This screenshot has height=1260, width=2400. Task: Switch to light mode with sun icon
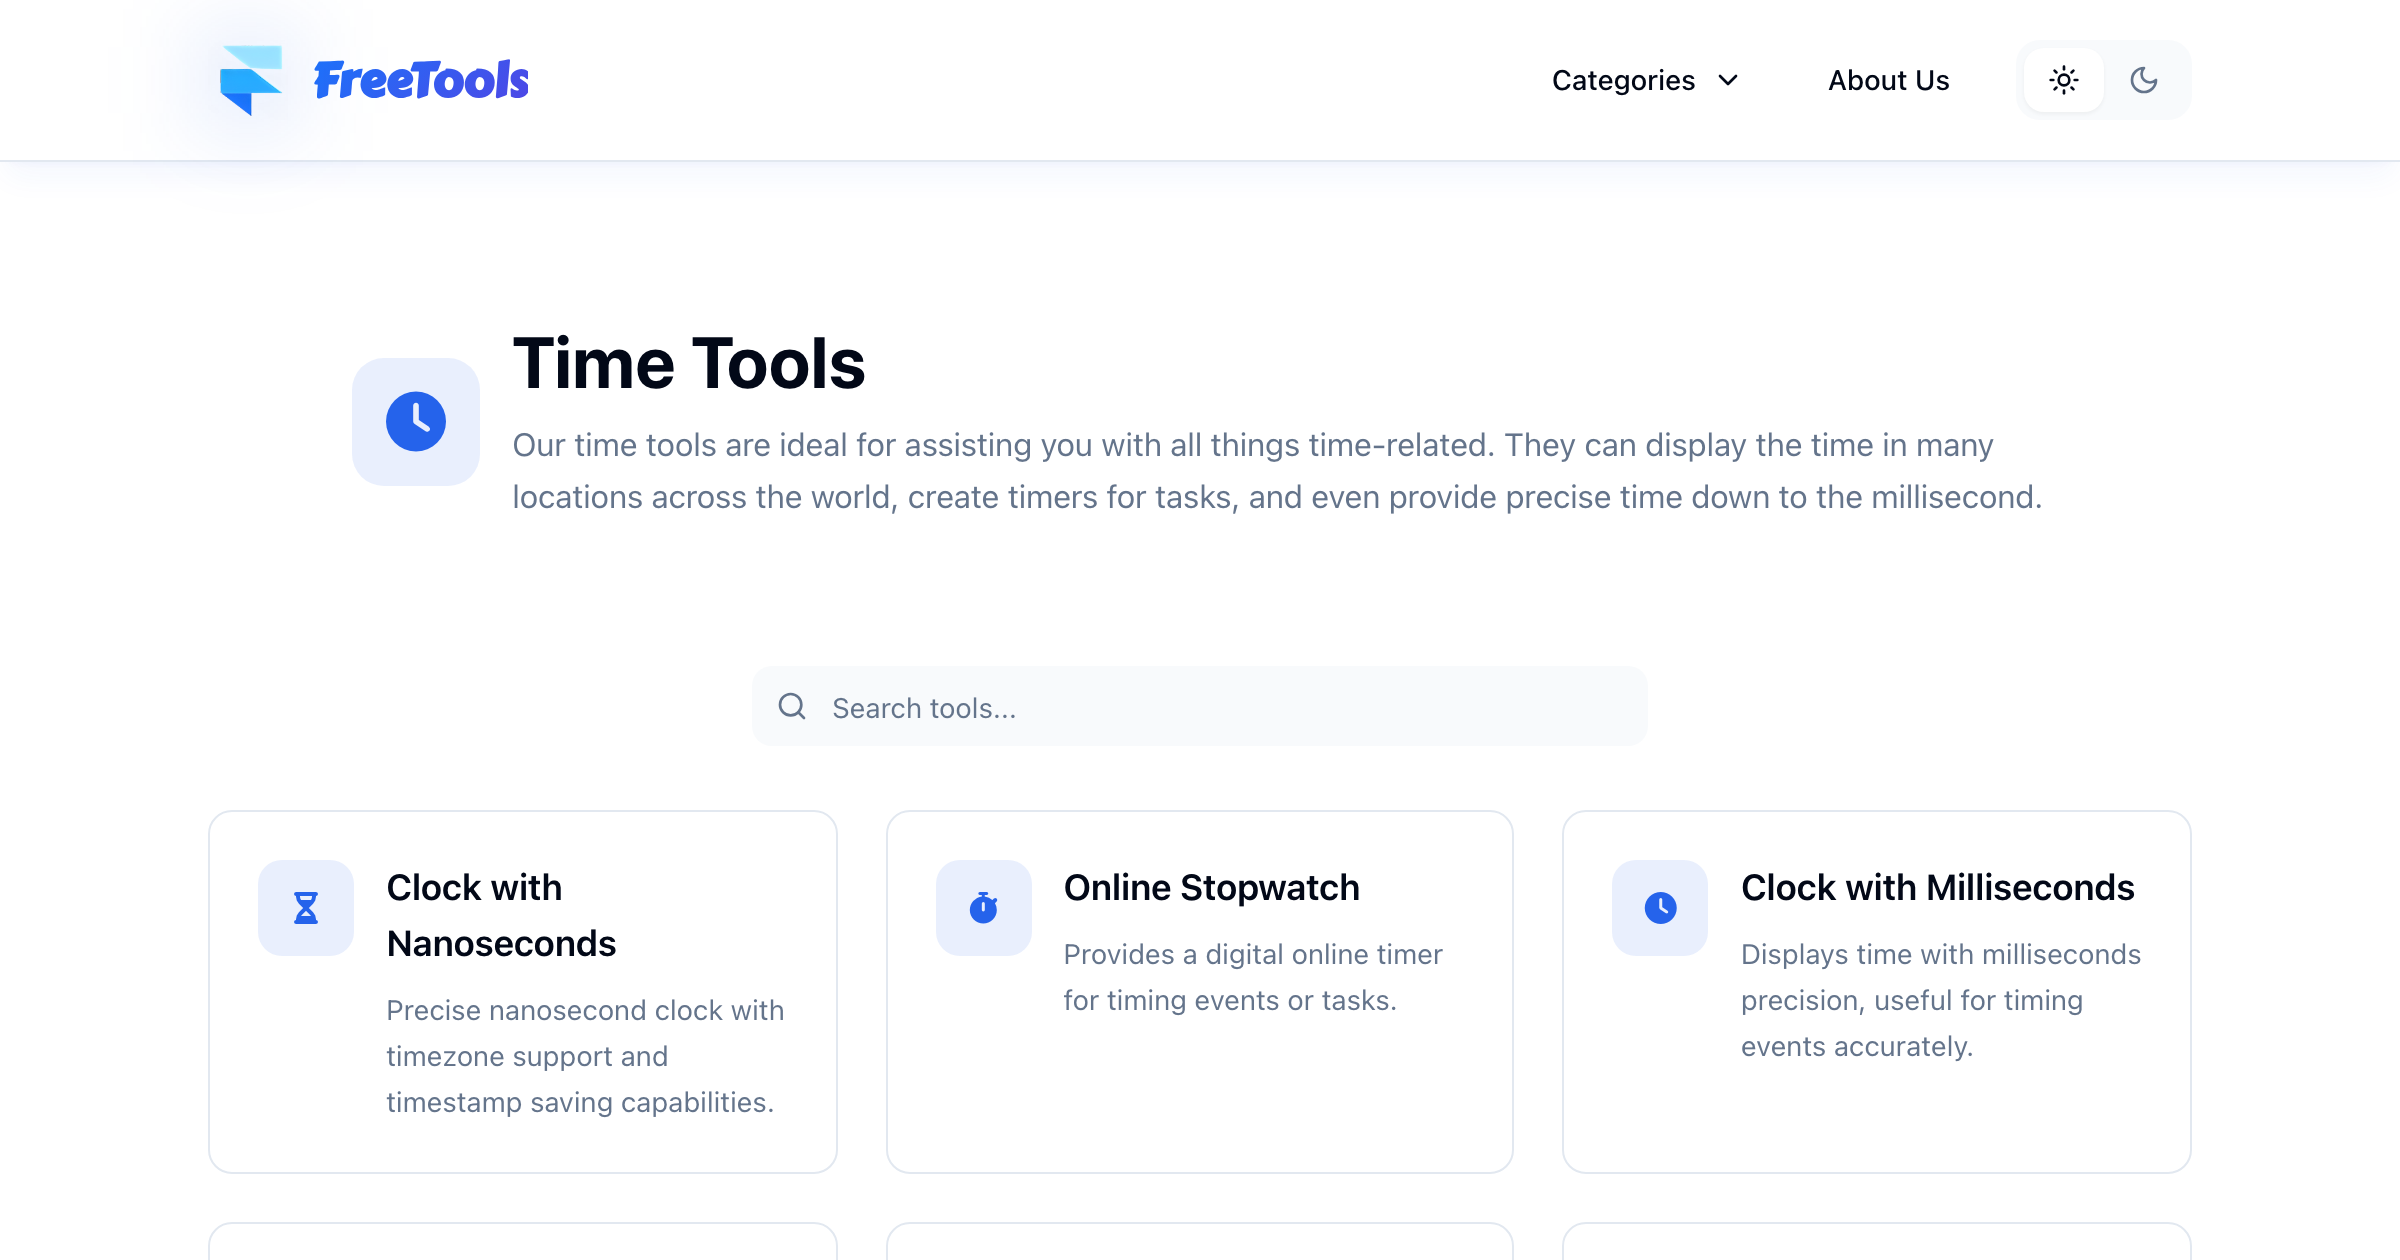pyautogui.click(x=2064, y=80)
